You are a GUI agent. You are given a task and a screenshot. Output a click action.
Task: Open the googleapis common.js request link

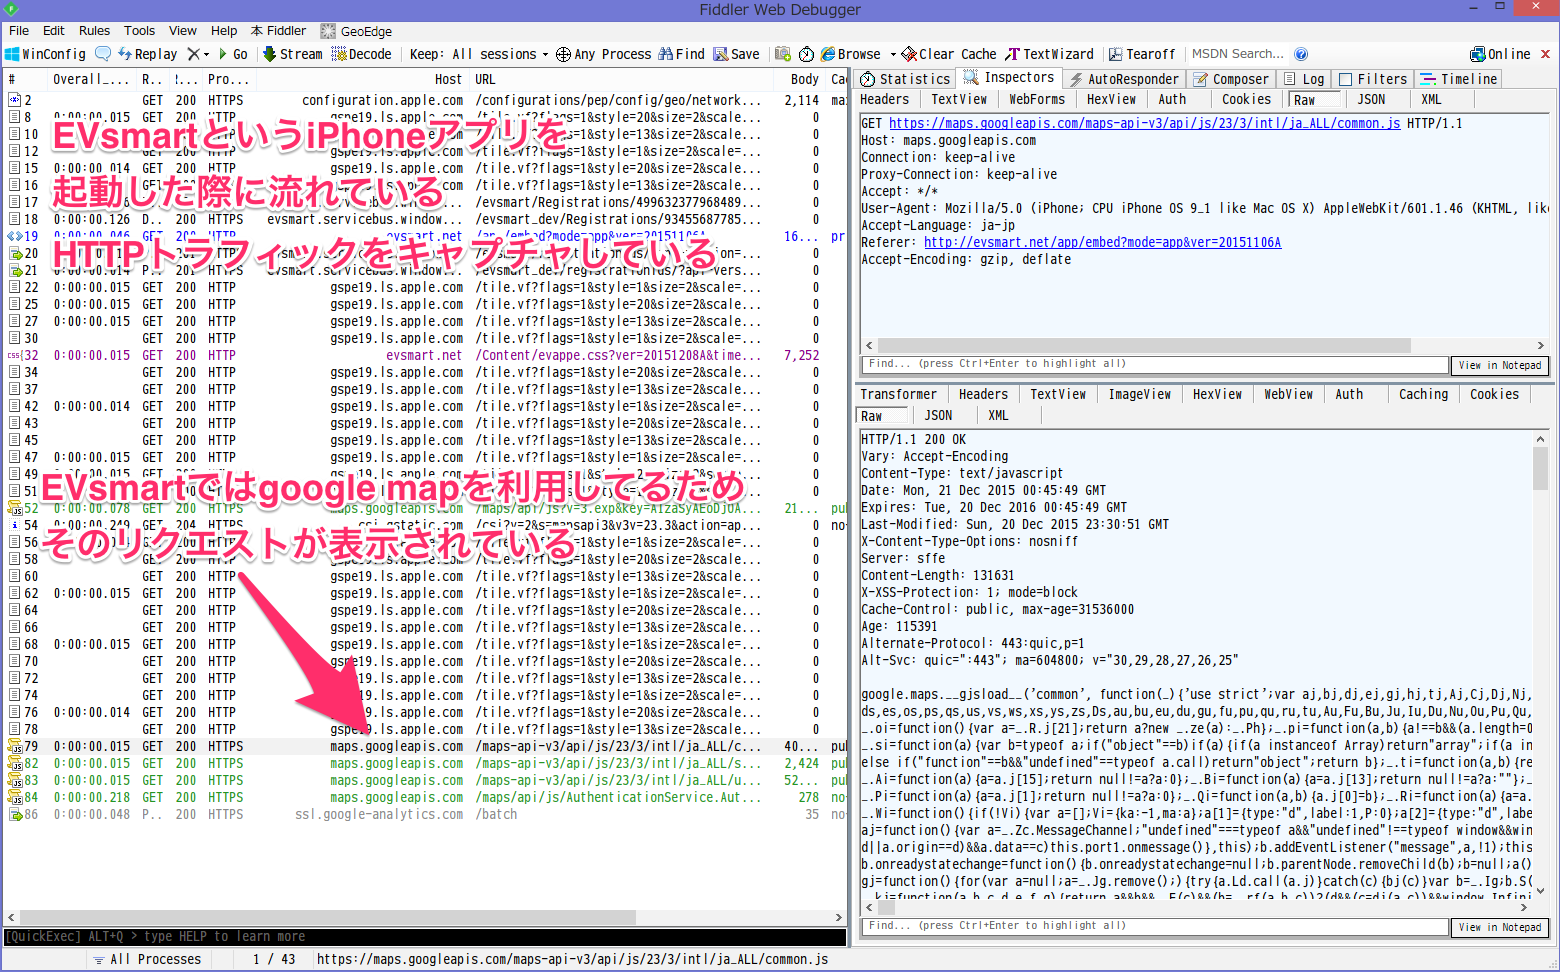point(1144,123)
